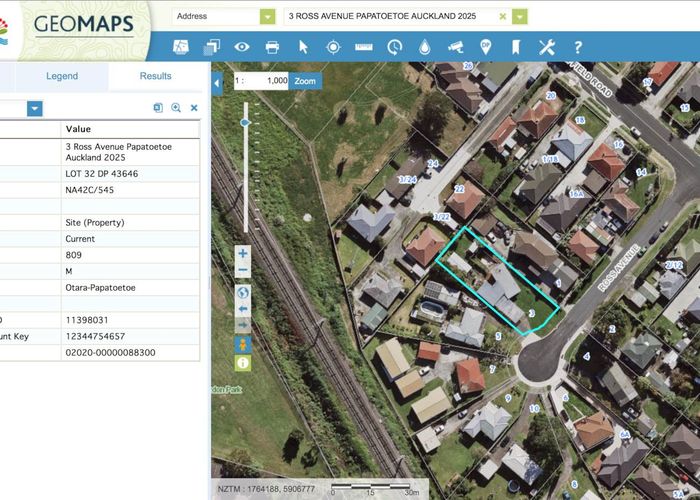Zoom in with the plus button
The image size is (700, 500).
point(243,254)
